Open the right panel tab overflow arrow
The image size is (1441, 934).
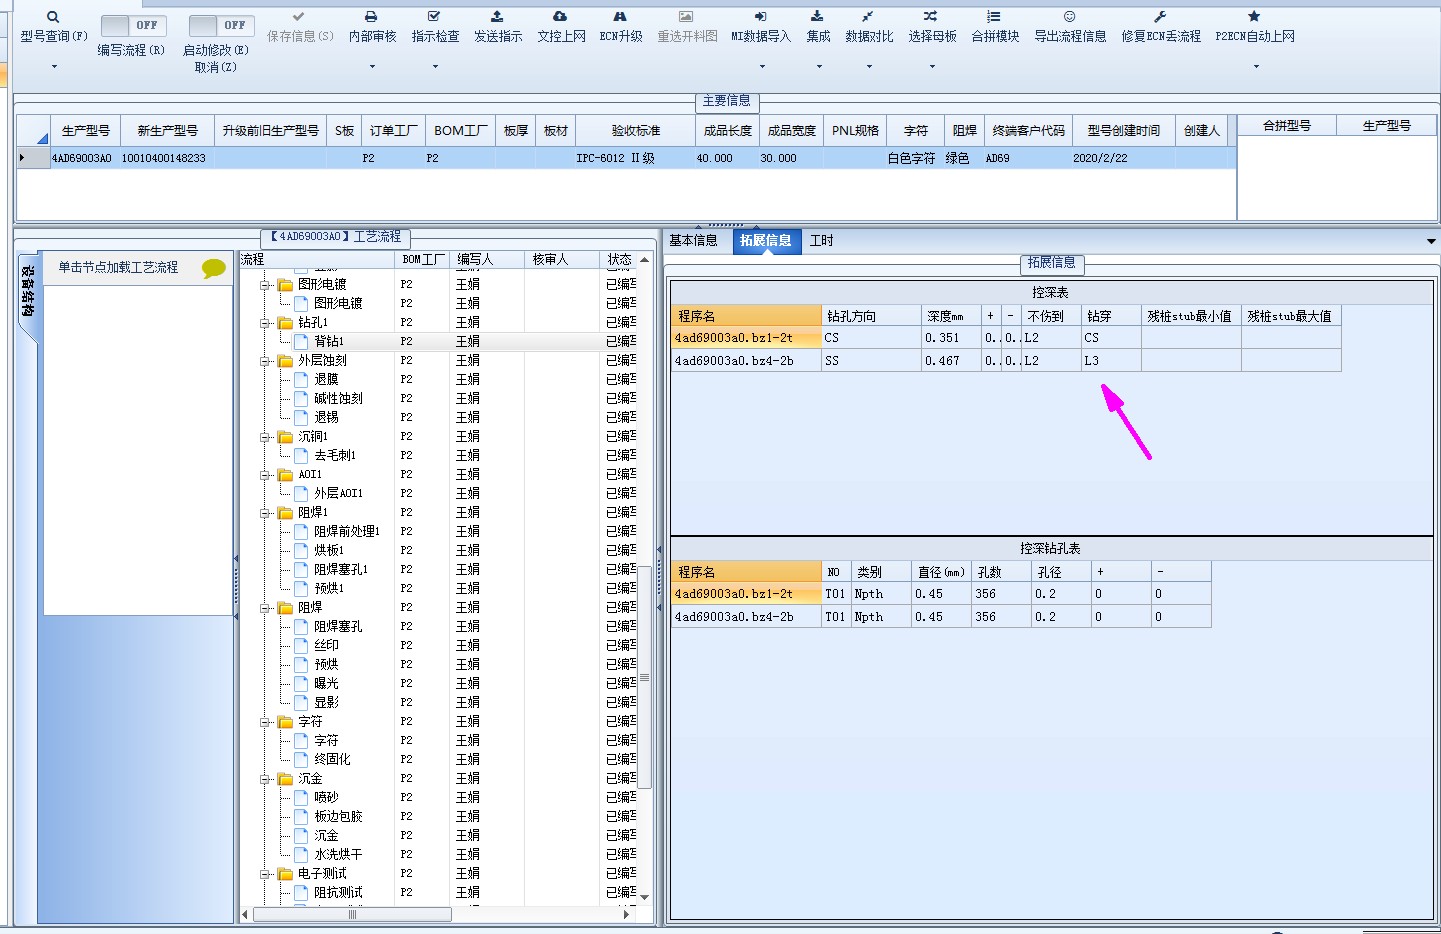(x=1431, y=241)
